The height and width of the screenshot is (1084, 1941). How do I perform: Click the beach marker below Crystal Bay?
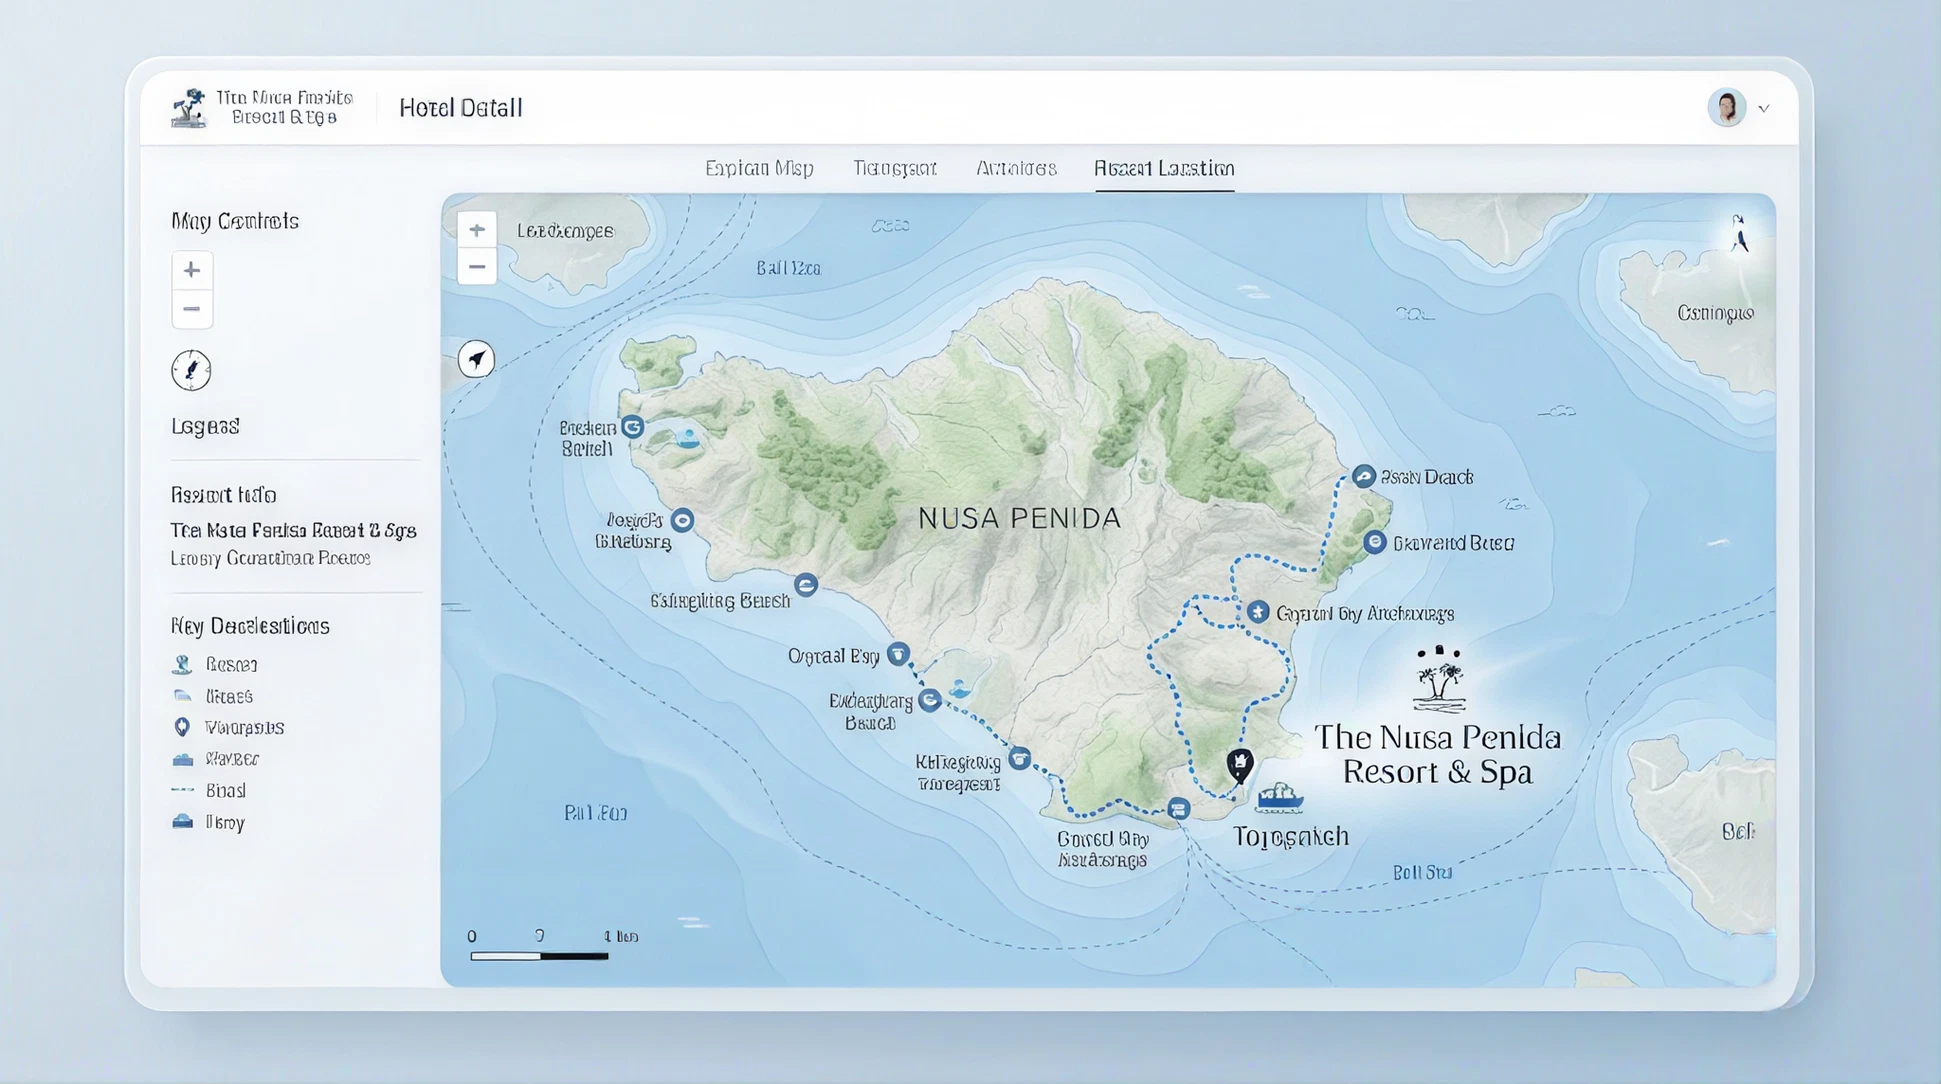point(930,700)
